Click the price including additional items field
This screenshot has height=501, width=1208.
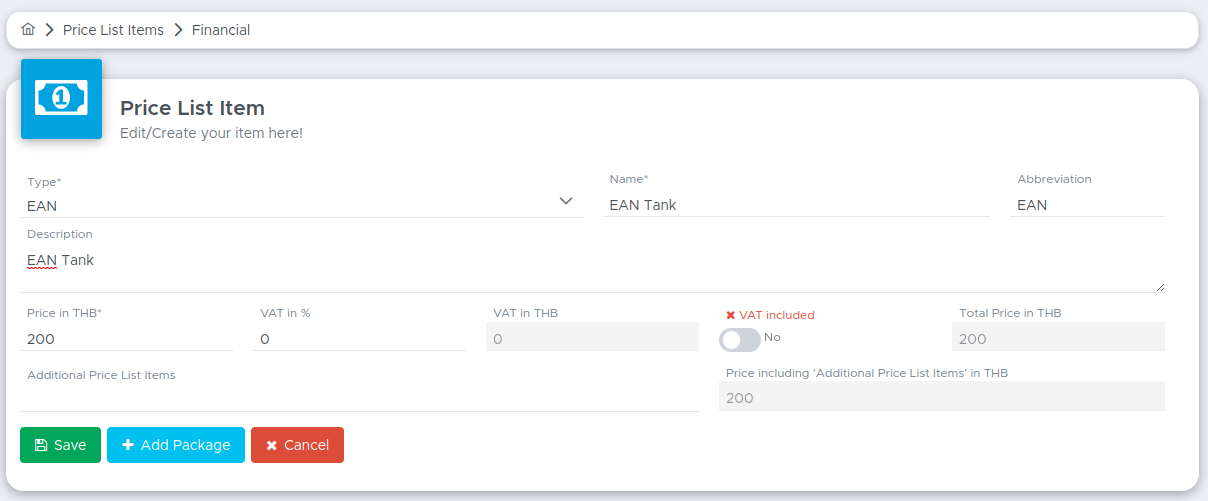(942, 396)
